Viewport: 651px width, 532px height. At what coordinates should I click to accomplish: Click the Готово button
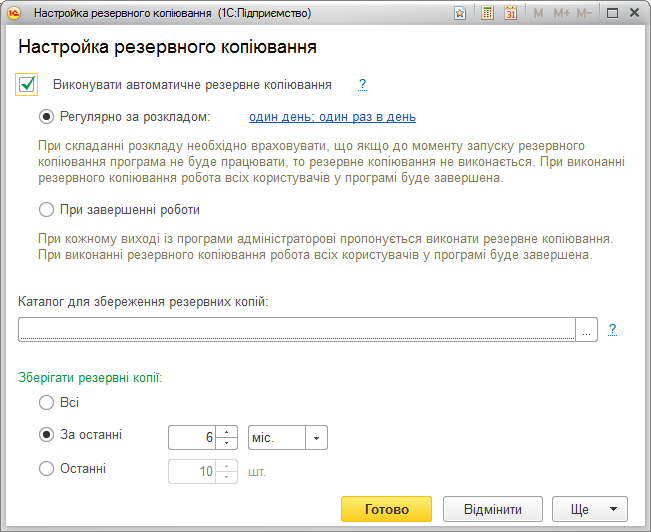coord(387,509)
